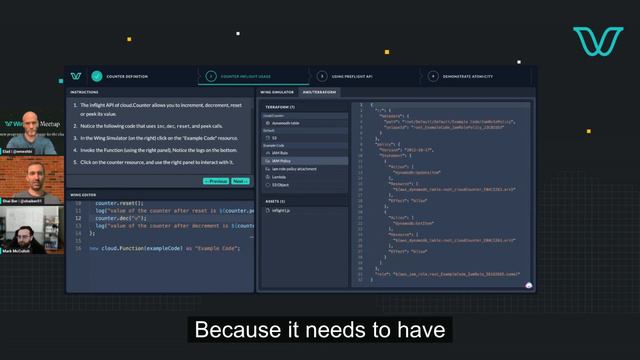Switch to the Wing Simulator tab

click(277, 92)
